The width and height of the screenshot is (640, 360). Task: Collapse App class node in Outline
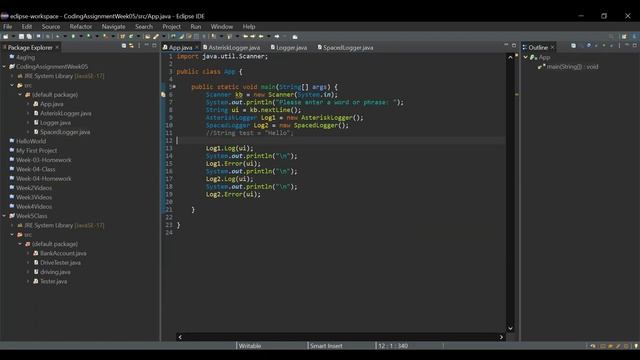coord(526,57)
